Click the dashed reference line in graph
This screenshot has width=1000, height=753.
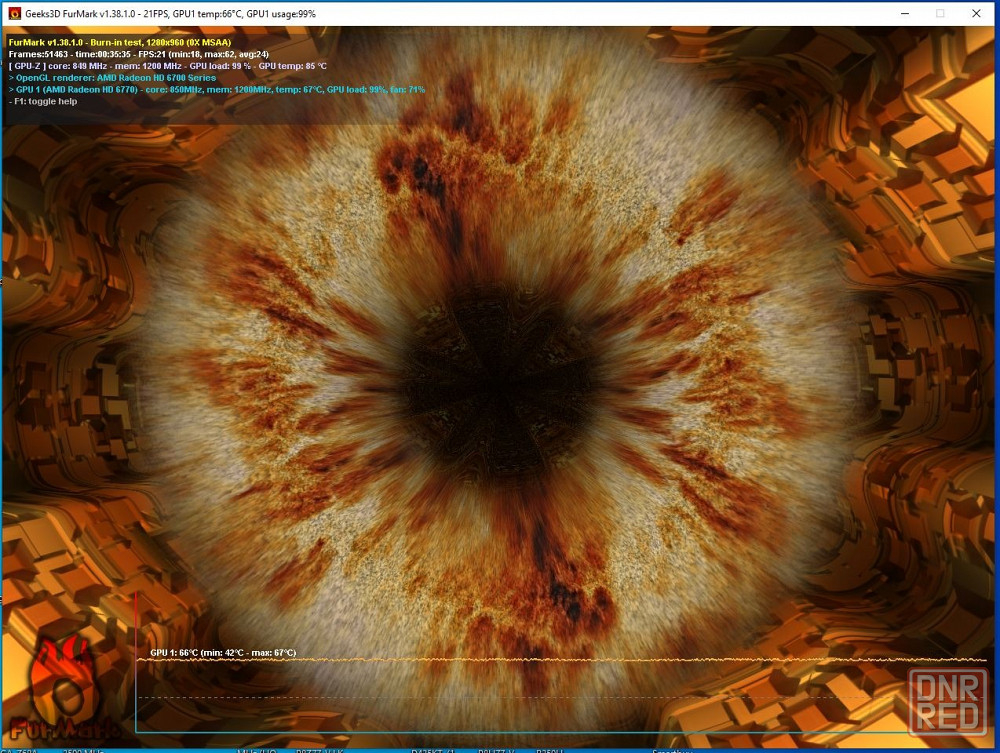[500, 697]
